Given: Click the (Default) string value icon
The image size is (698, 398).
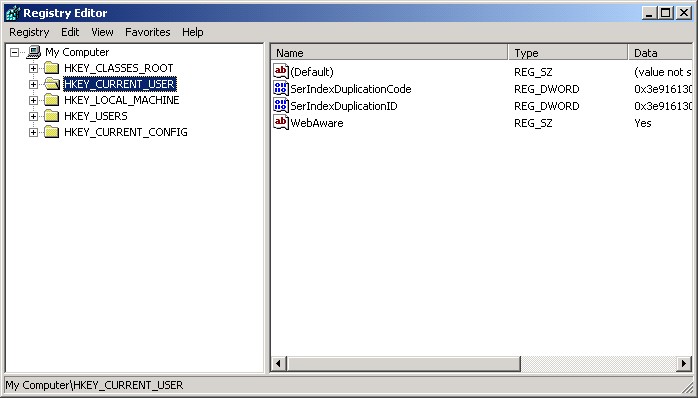Looking at the screenshot, I should (281, 72).
